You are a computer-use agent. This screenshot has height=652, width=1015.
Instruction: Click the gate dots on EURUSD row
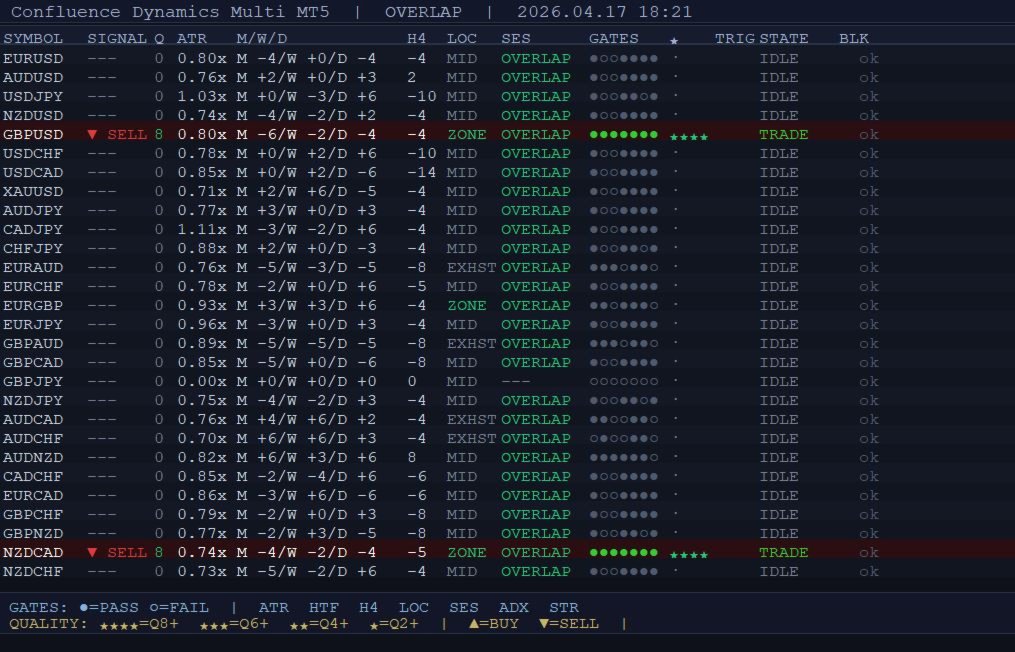pyautogui.click(x=624, y=59)
